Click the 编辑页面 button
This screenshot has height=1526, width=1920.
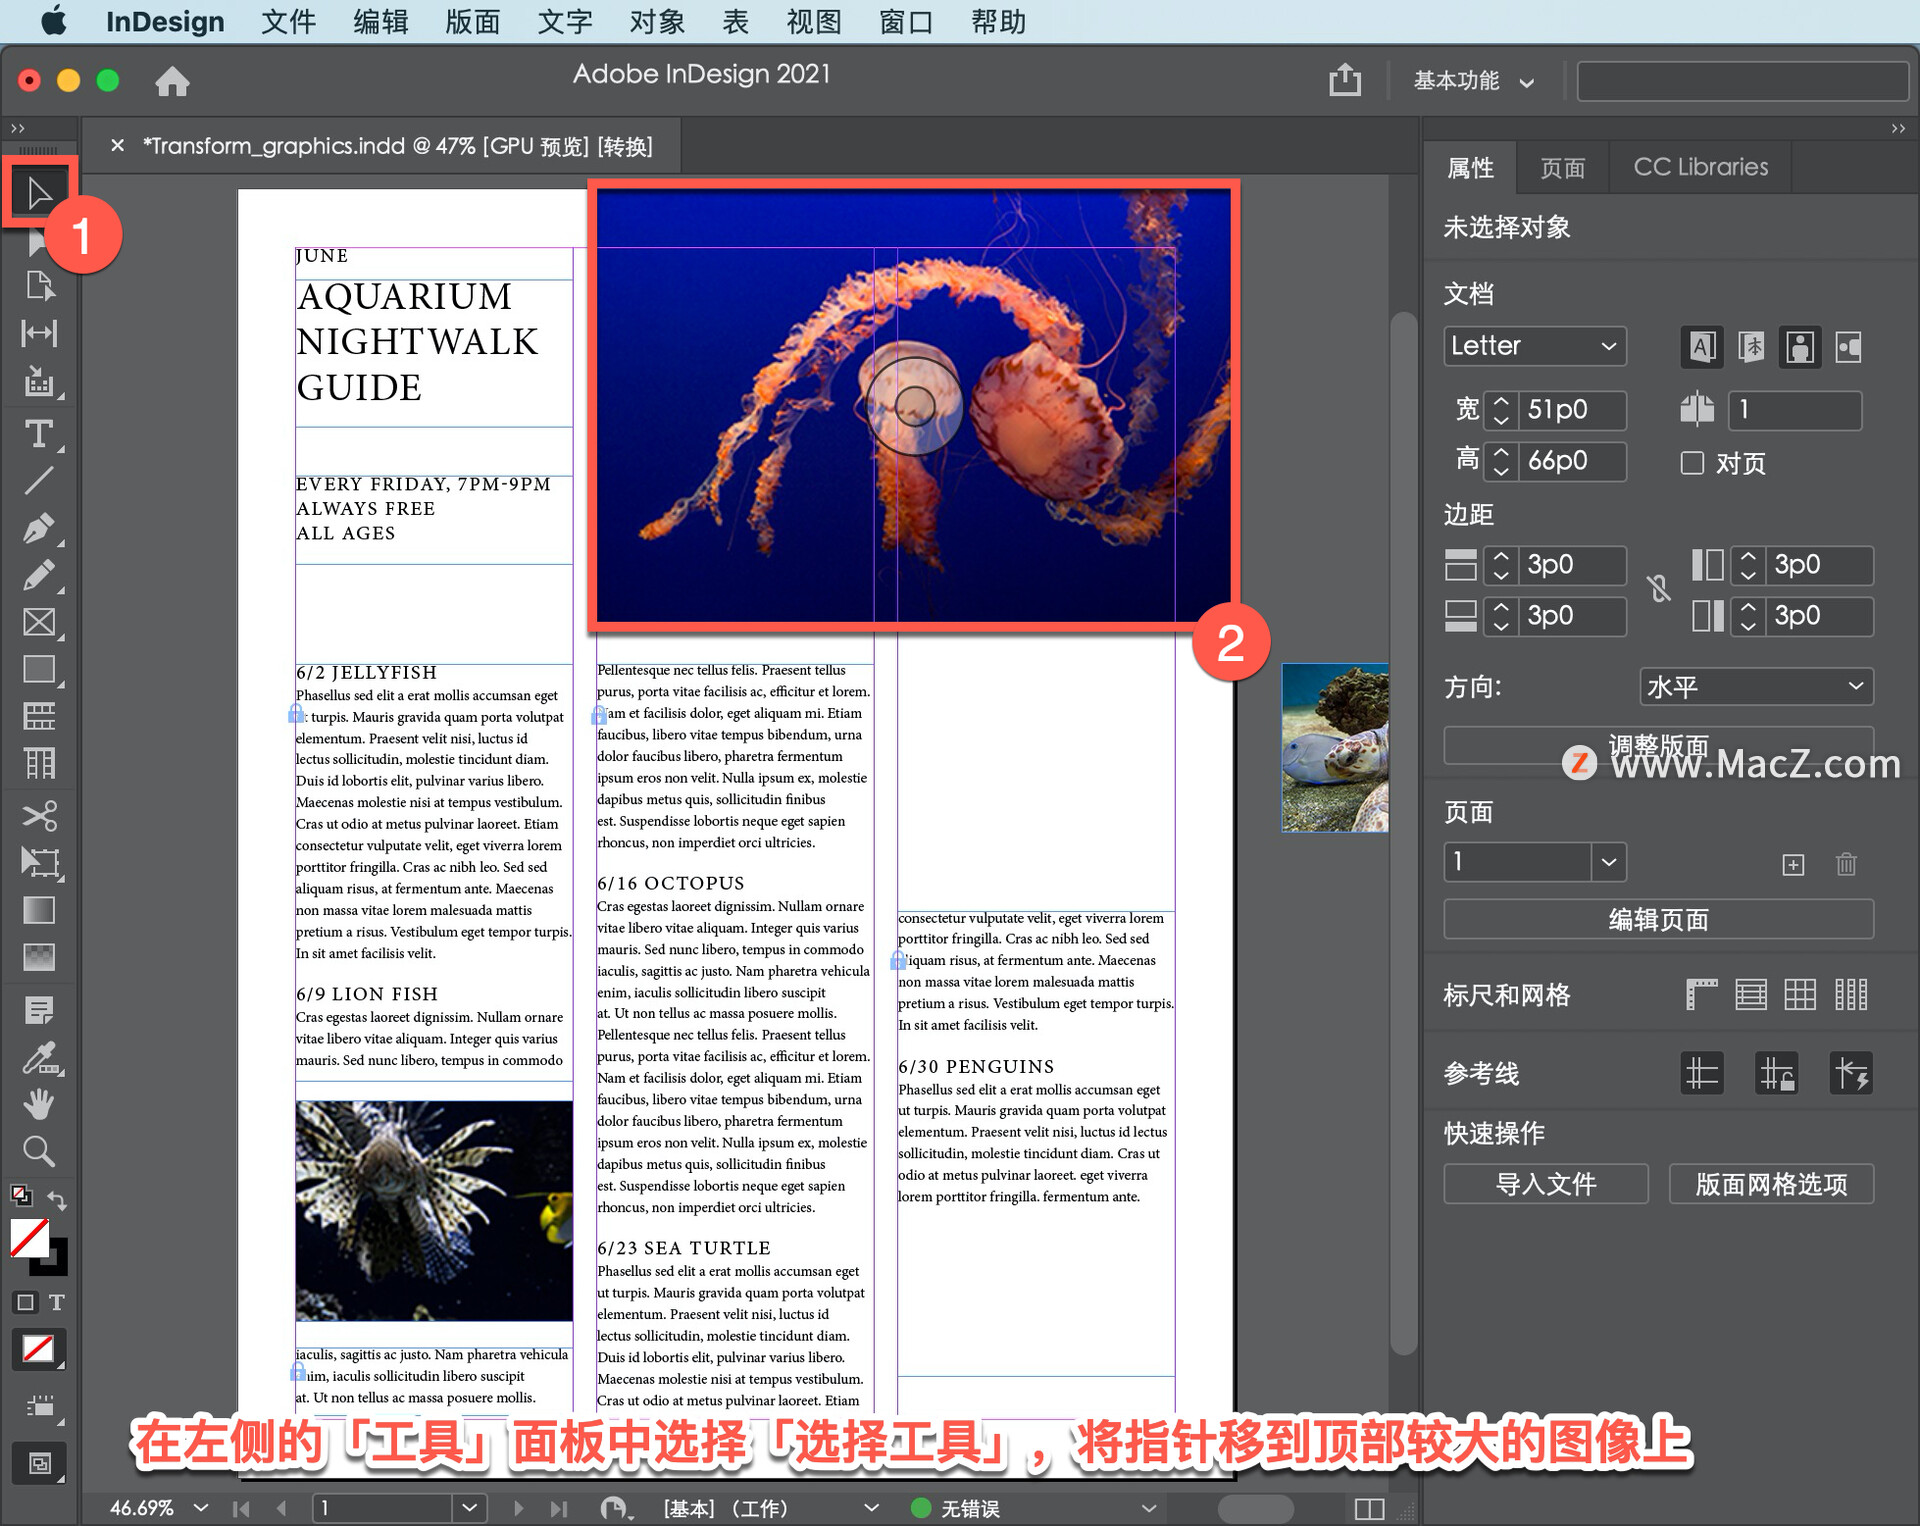(x=1657, y=919)
